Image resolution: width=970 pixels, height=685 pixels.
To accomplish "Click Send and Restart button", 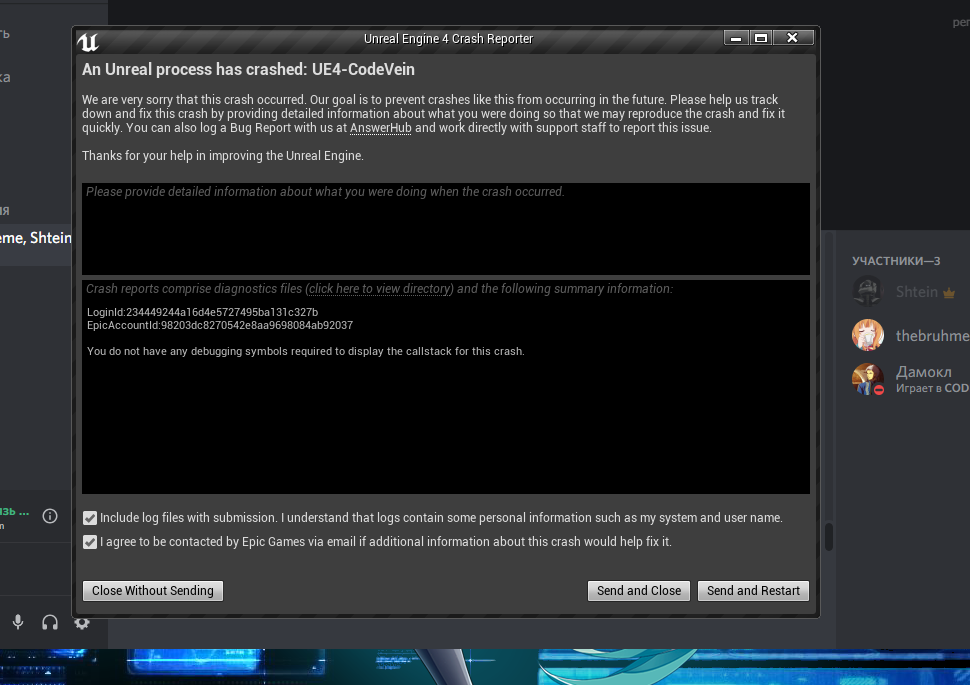I will coord(753,591).
